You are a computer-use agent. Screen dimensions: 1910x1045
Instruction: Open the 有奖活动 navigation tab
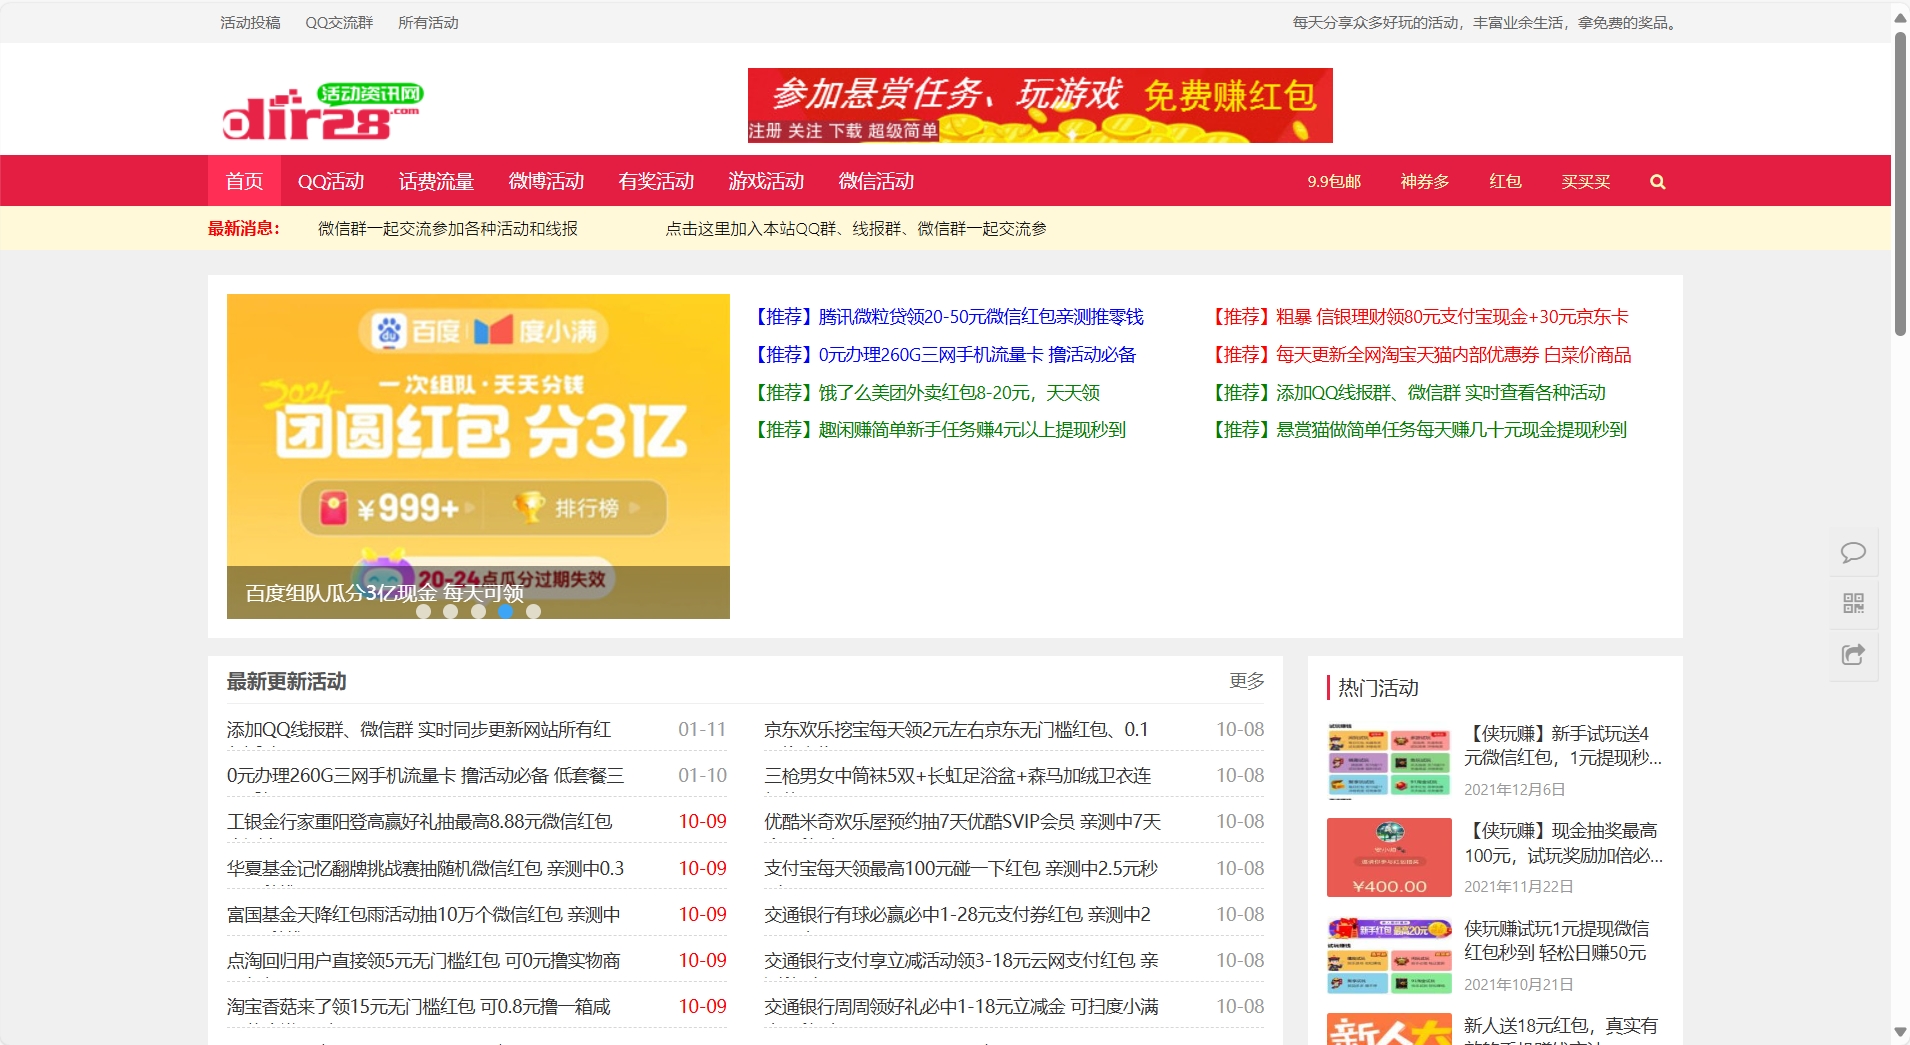(656, 181)
